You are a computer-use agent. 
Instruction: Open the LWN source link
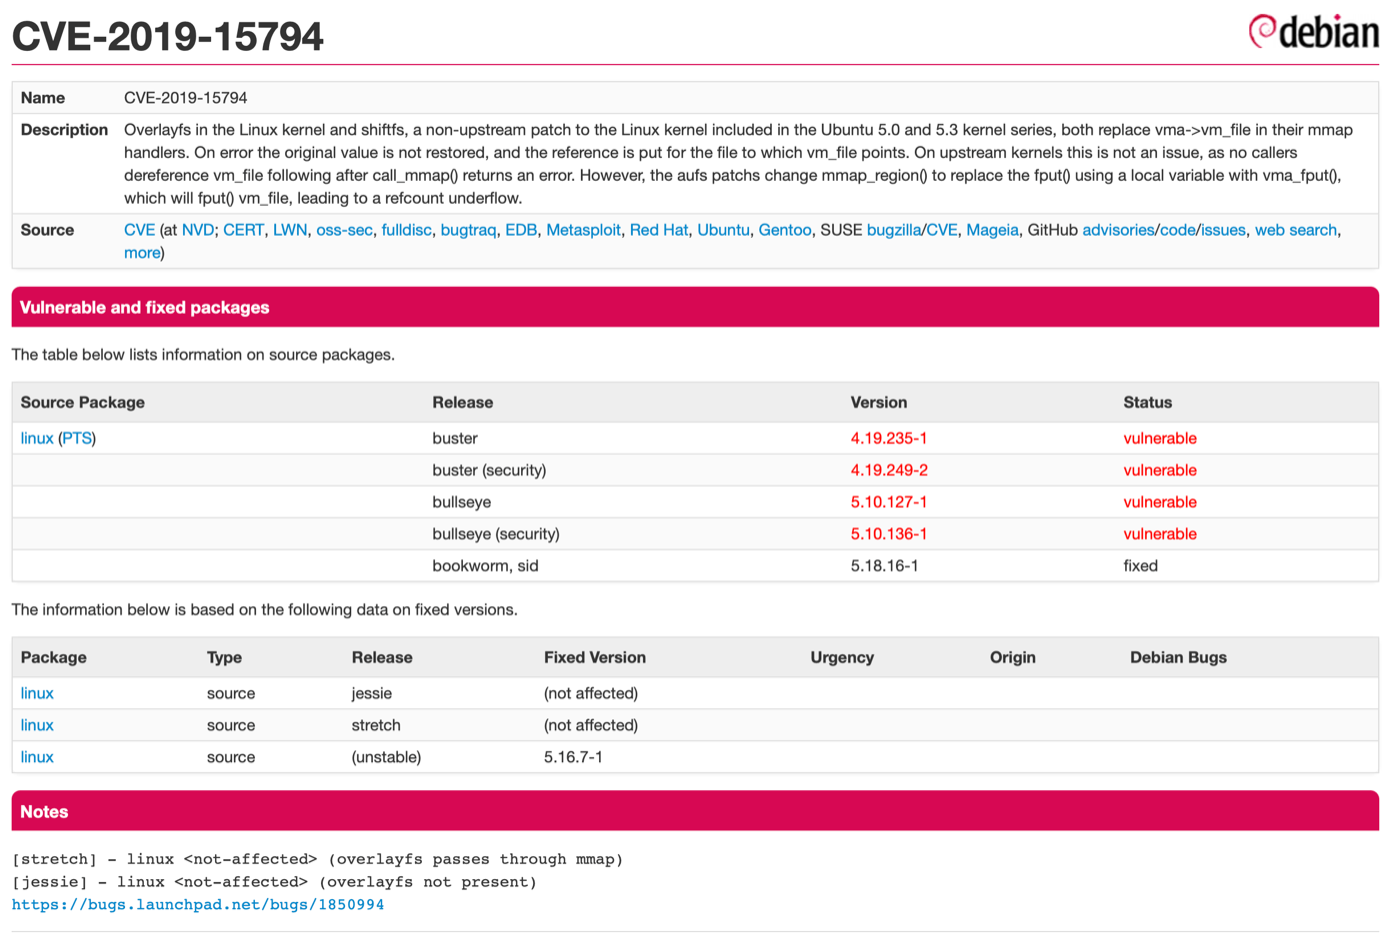[x=290, y=230]
